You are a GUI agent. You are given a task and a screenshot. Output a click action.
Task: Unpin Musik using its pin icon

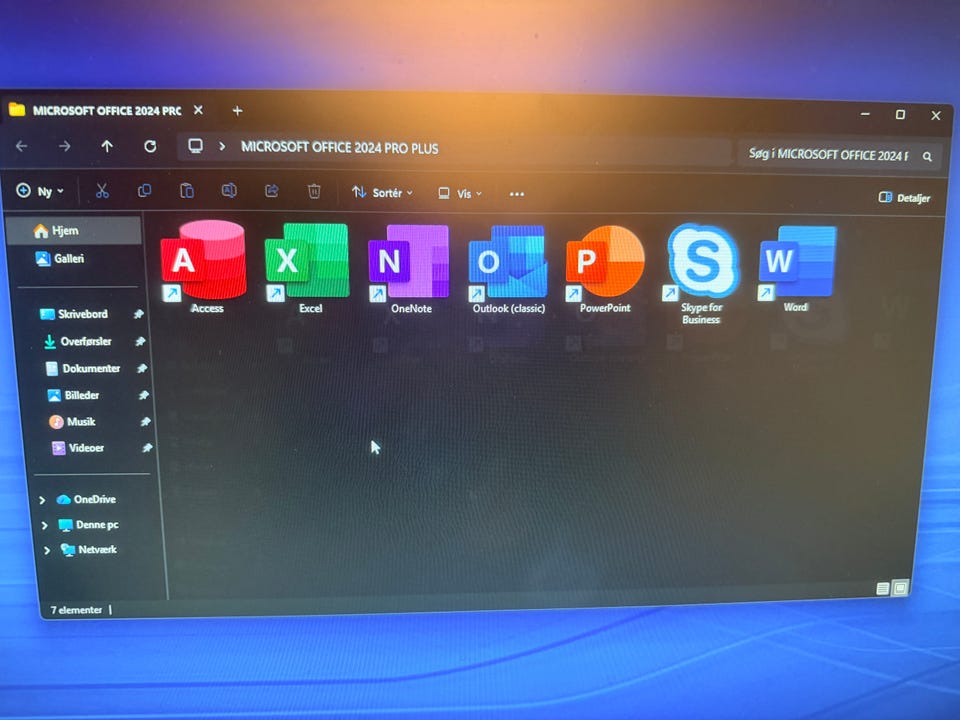pos(146,421)
